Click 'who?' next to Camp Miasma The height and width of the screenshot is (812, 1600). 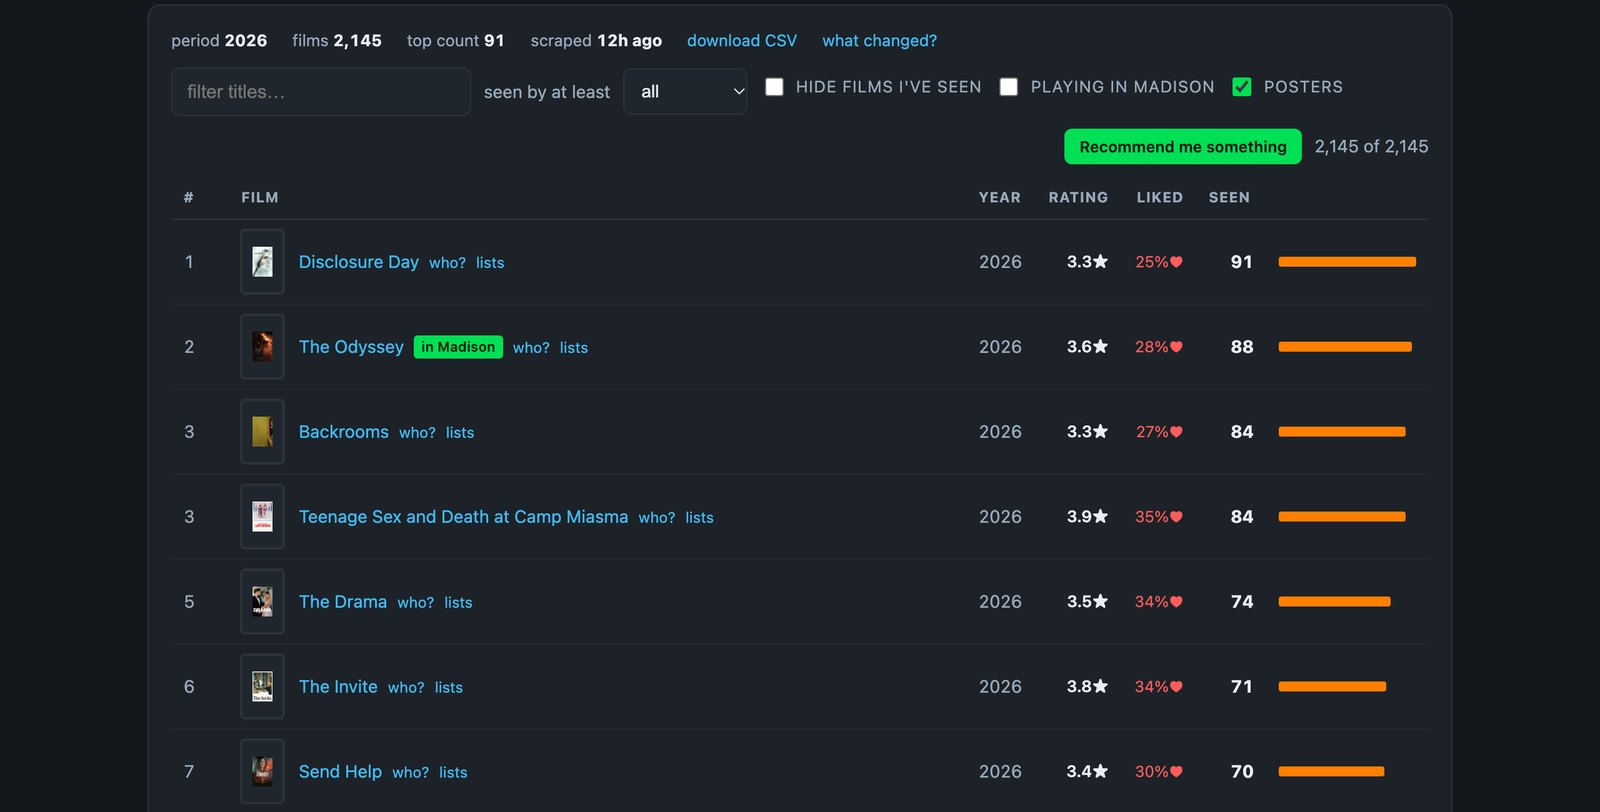point(657,518)
